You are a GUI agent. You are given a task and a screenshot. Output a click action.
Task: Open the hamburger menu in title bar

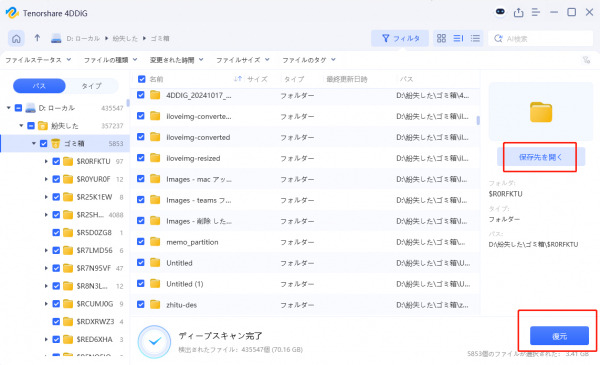pos(536,12)
